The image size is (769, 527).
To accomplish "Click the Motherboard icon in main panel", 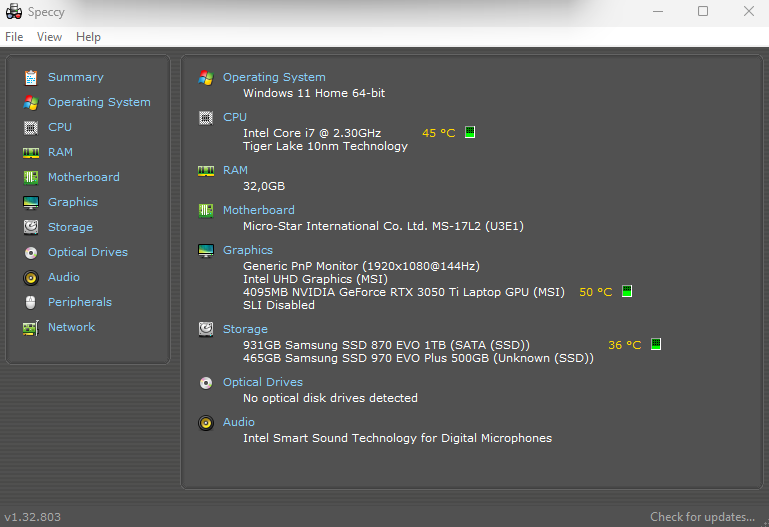I will (206, 210).
